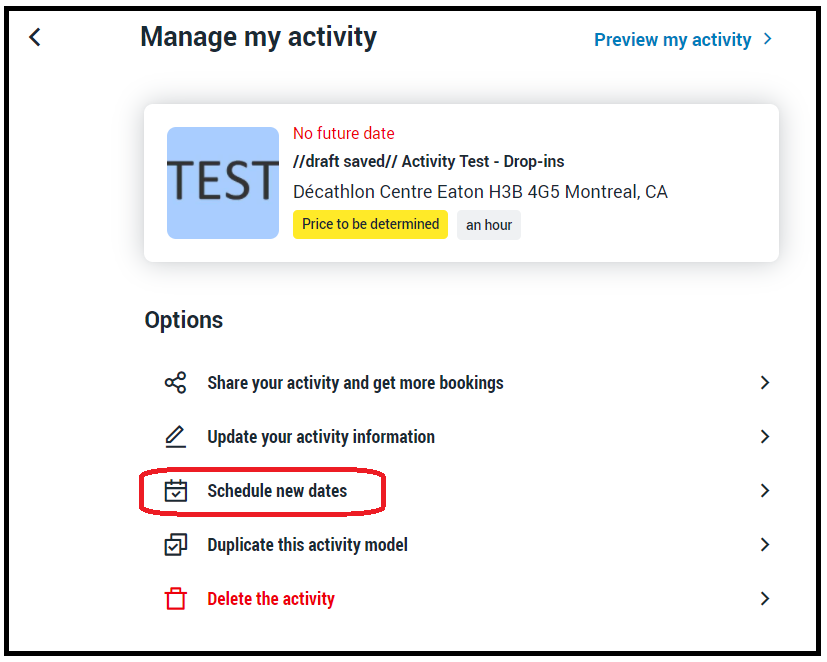Expand the Update your activity information chevron
The image size is (827, 662).
pos(765,437)
